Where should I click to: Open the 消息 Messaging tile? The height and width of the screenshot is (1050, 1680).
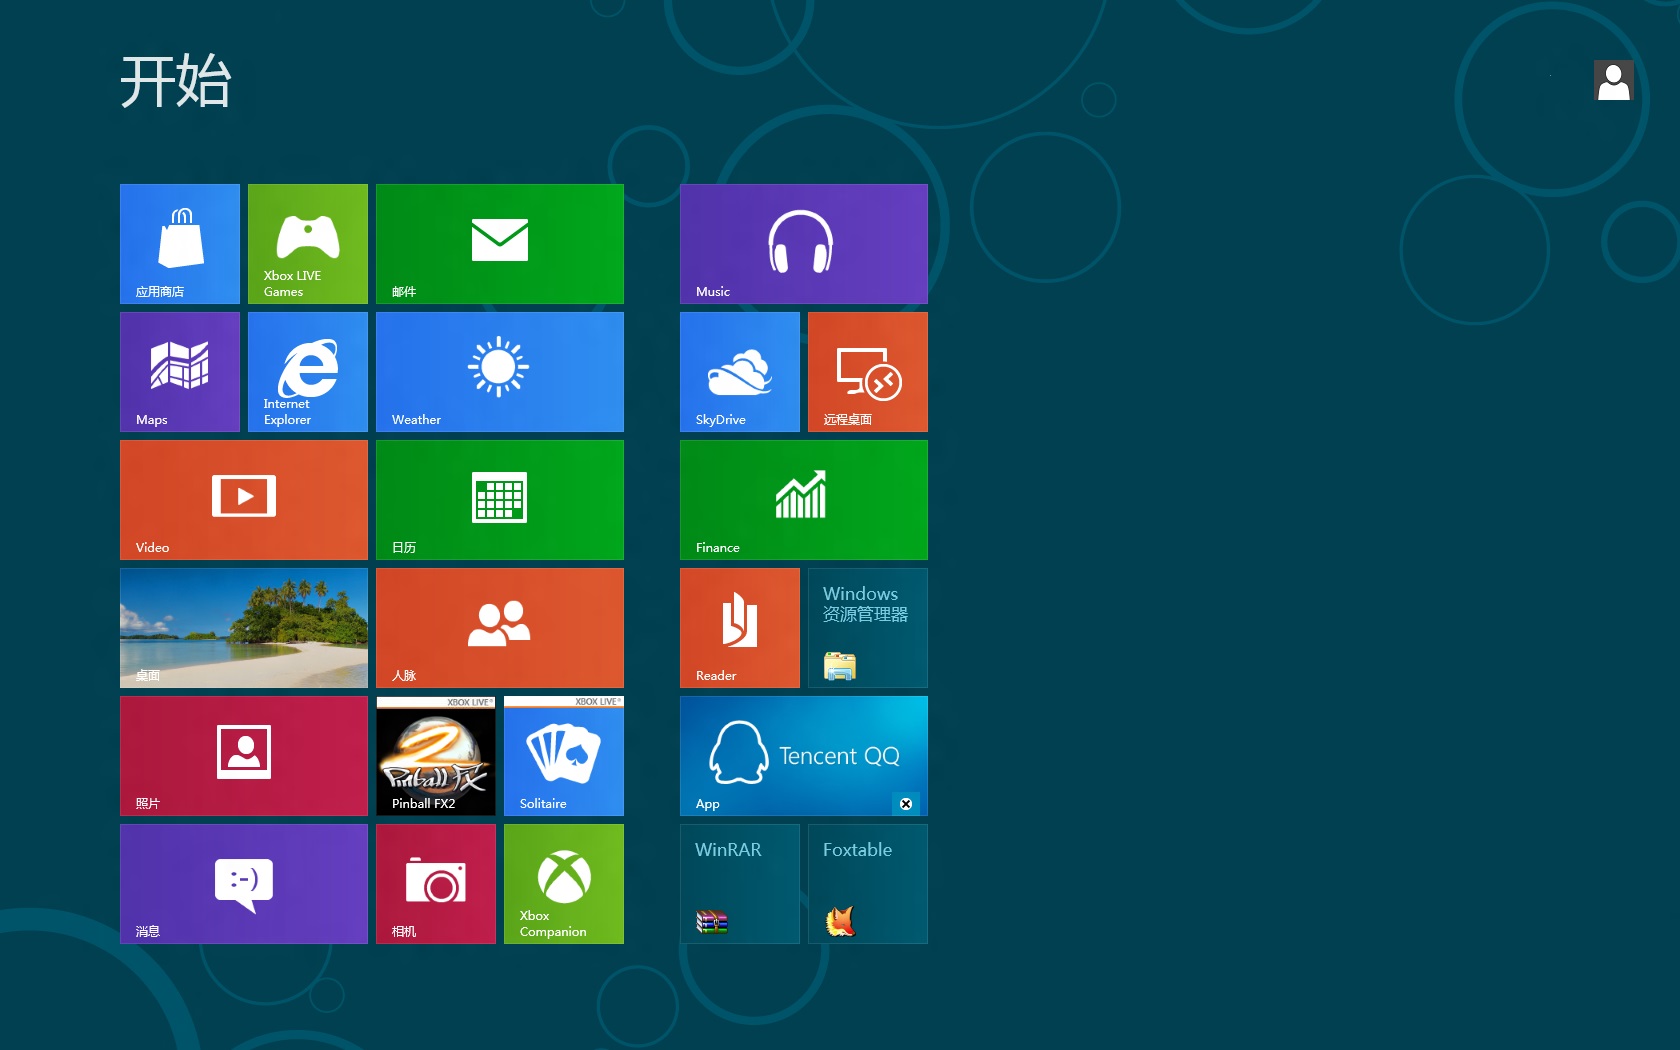point(244,884)
